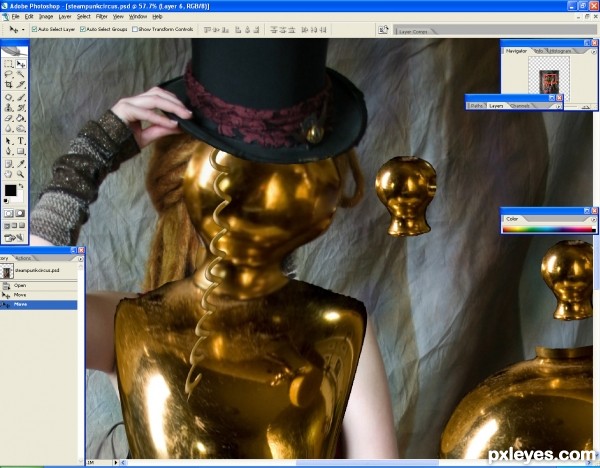This screenshot has height=468, width=600.
Task: Select the Pen tool
Action: tap(9, 152)
